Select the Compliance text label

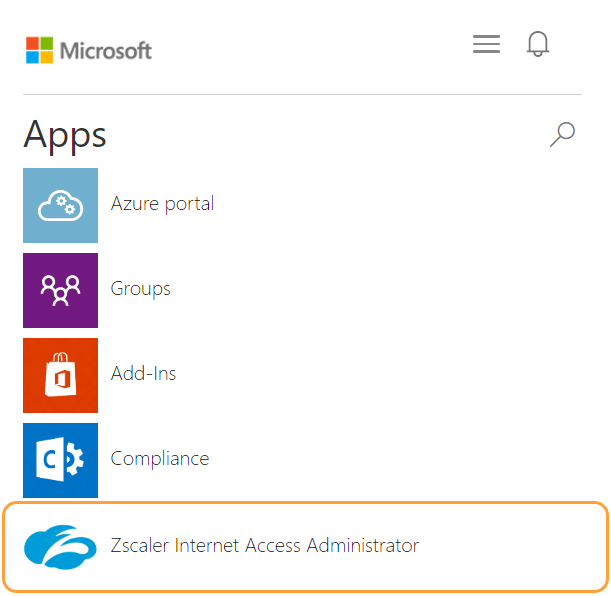pyautogui.click(x=159, y=459)
